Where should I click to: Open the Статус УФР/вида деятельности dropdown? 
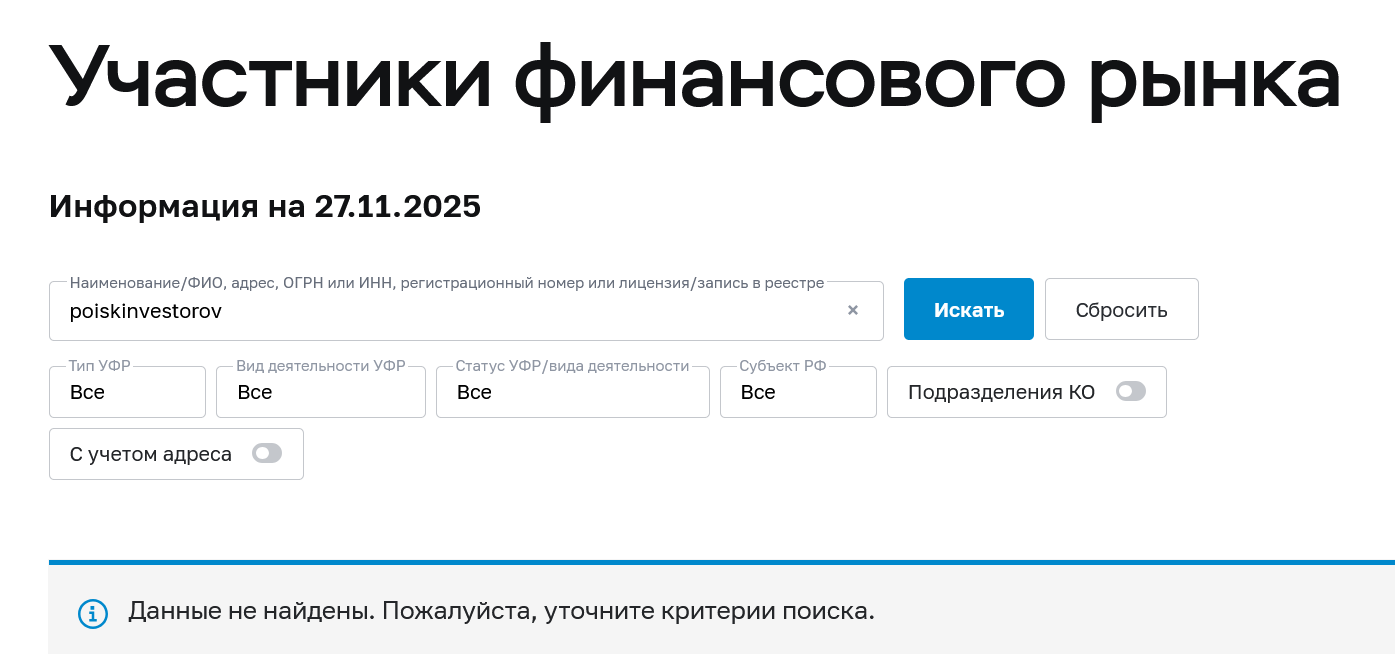(x=572, y=392)
